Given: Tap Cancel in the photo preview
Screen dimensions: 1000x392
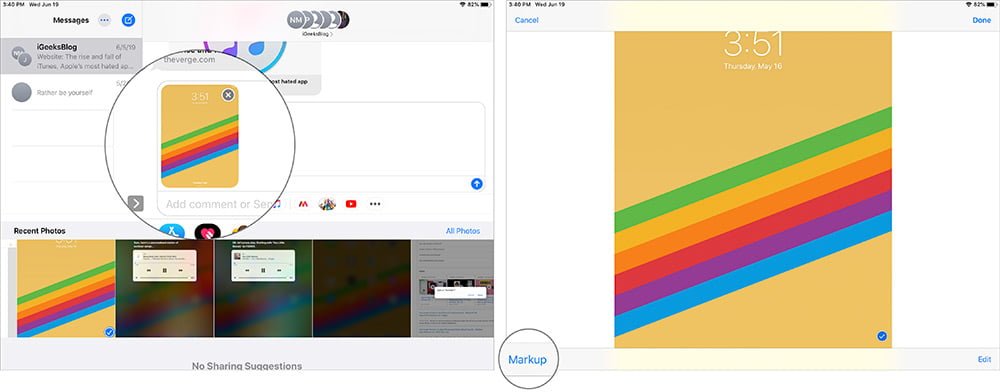Looking at the screenshot, I should coord(526,20).
